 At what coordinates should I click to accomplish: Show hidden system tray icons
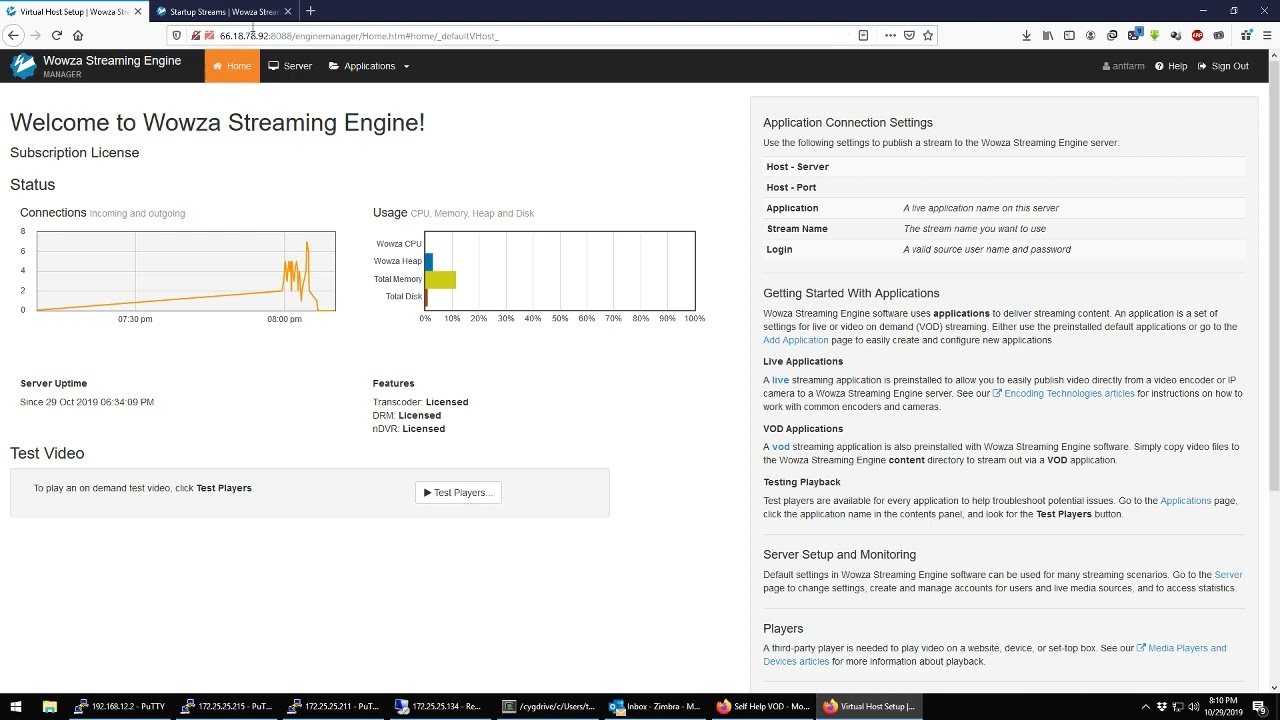1146,707
